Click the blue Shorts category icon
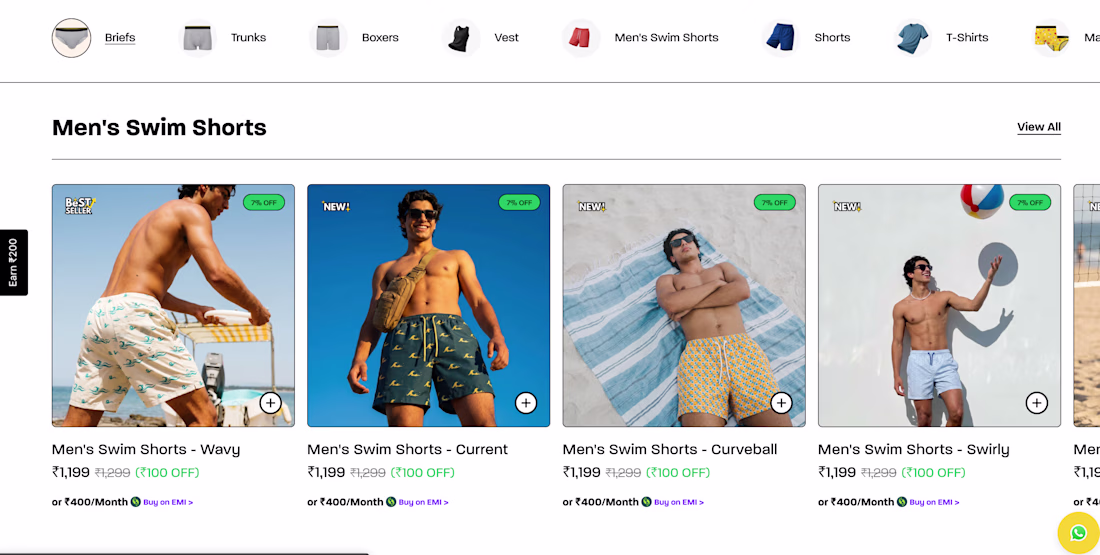 [781, 38]
